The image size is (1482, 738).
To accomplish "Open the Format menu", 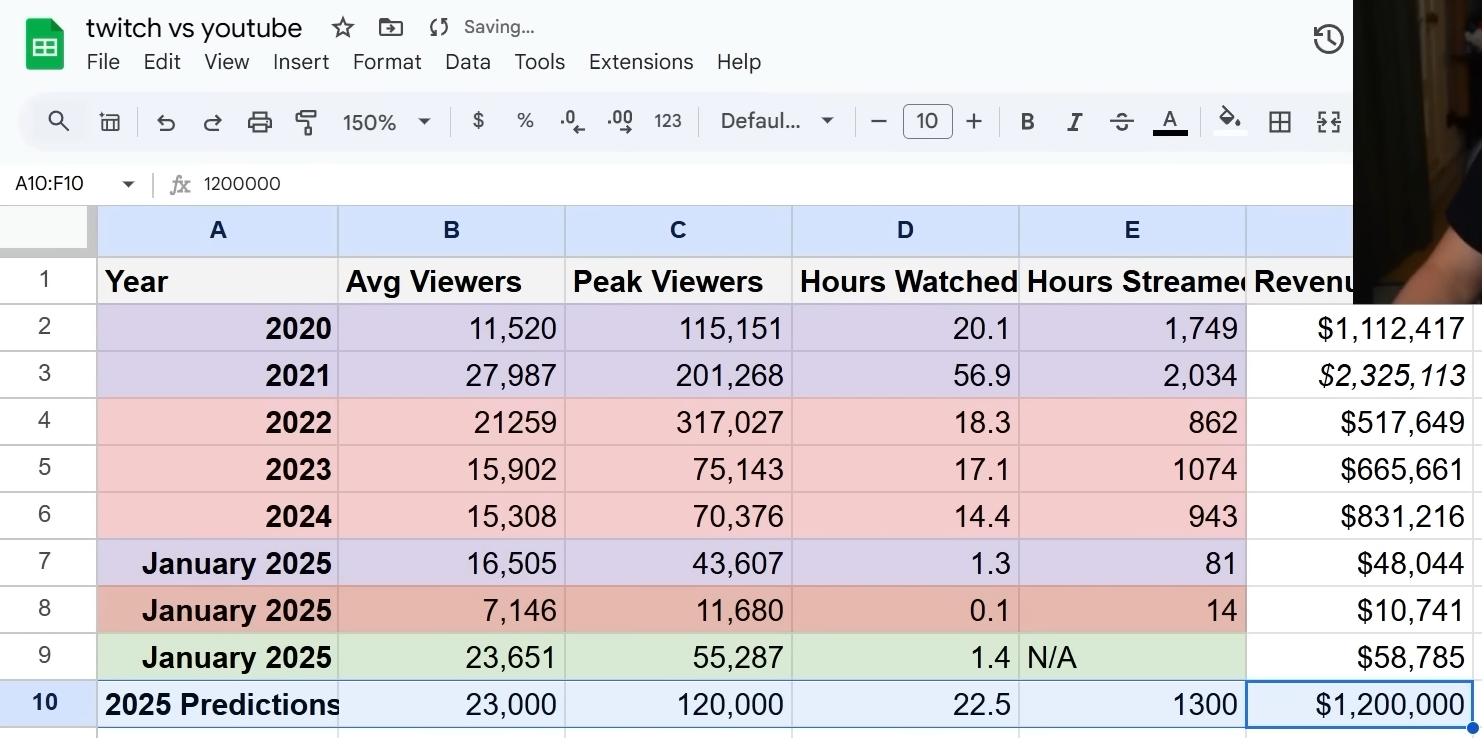I will [387, 62].
